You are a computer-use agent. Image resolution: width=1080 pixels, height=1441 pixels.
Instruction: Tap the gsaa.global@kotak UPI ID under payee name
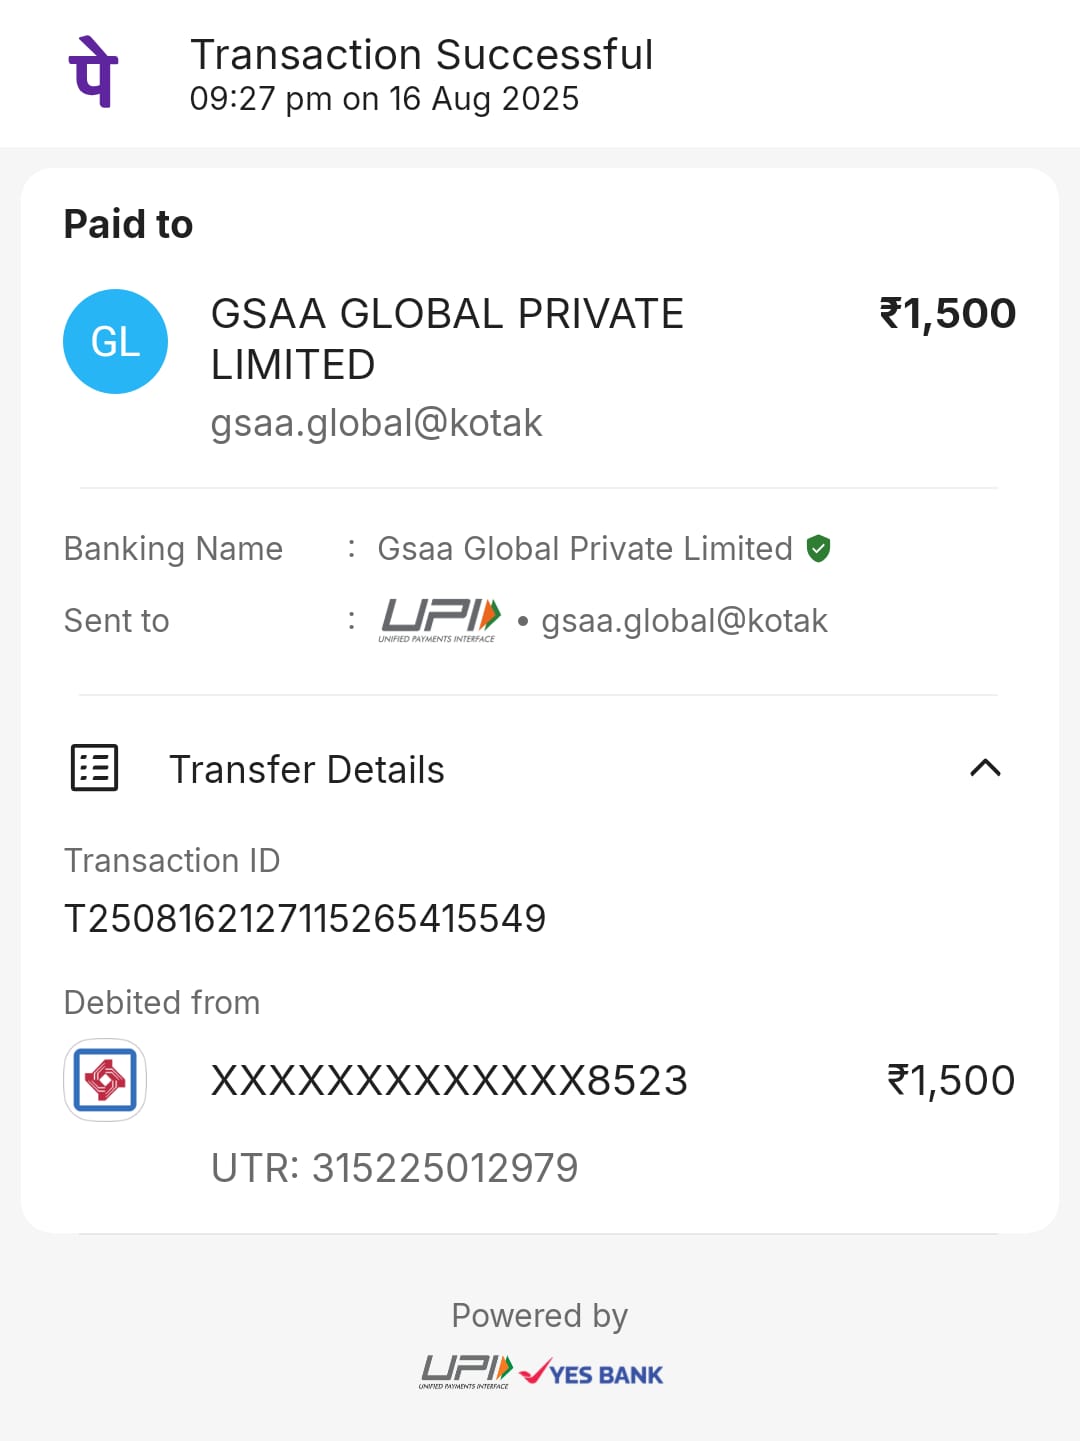[376, 423]
